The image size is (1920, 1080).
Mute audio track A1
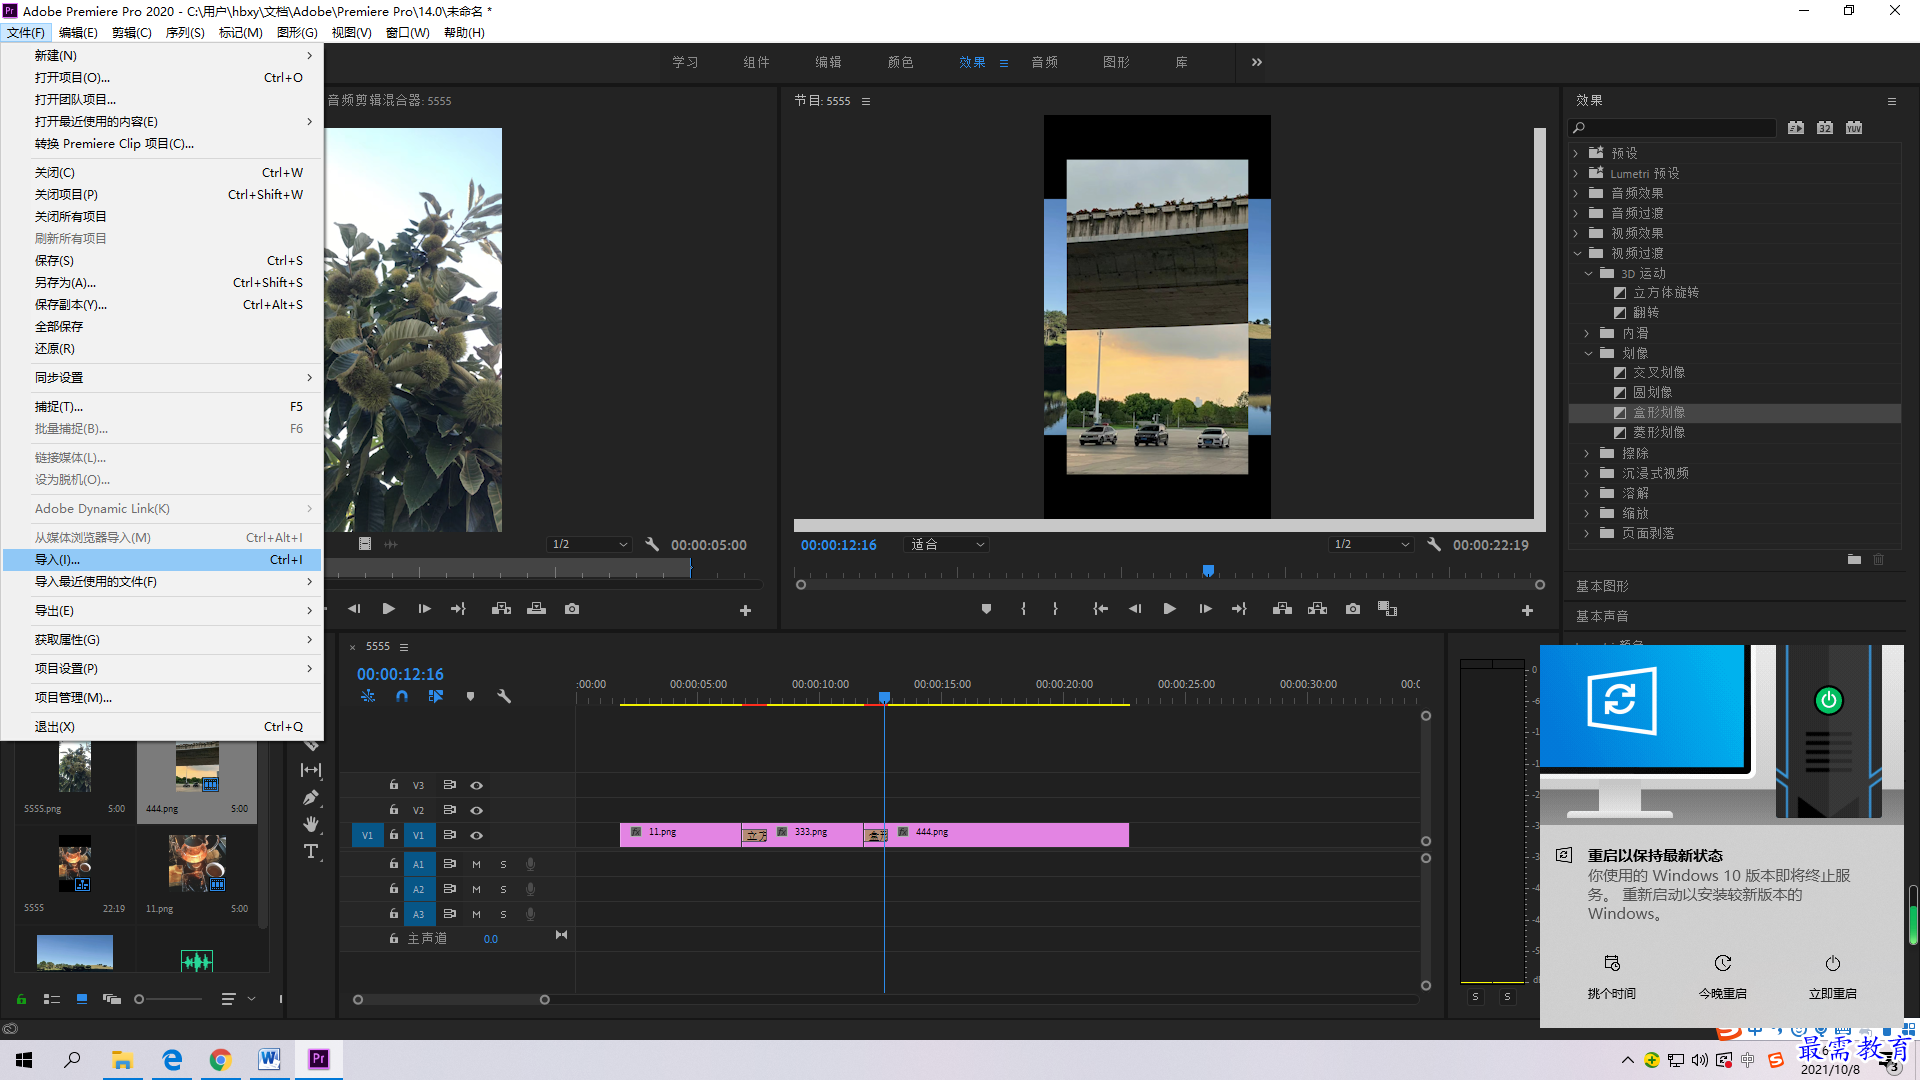click(x=476, y=864)
